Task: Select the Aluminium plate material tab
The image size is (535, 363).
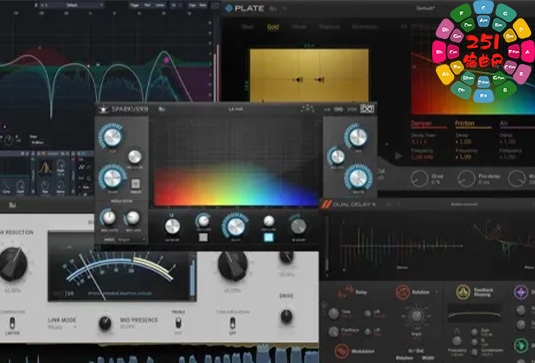Action: 365,27
